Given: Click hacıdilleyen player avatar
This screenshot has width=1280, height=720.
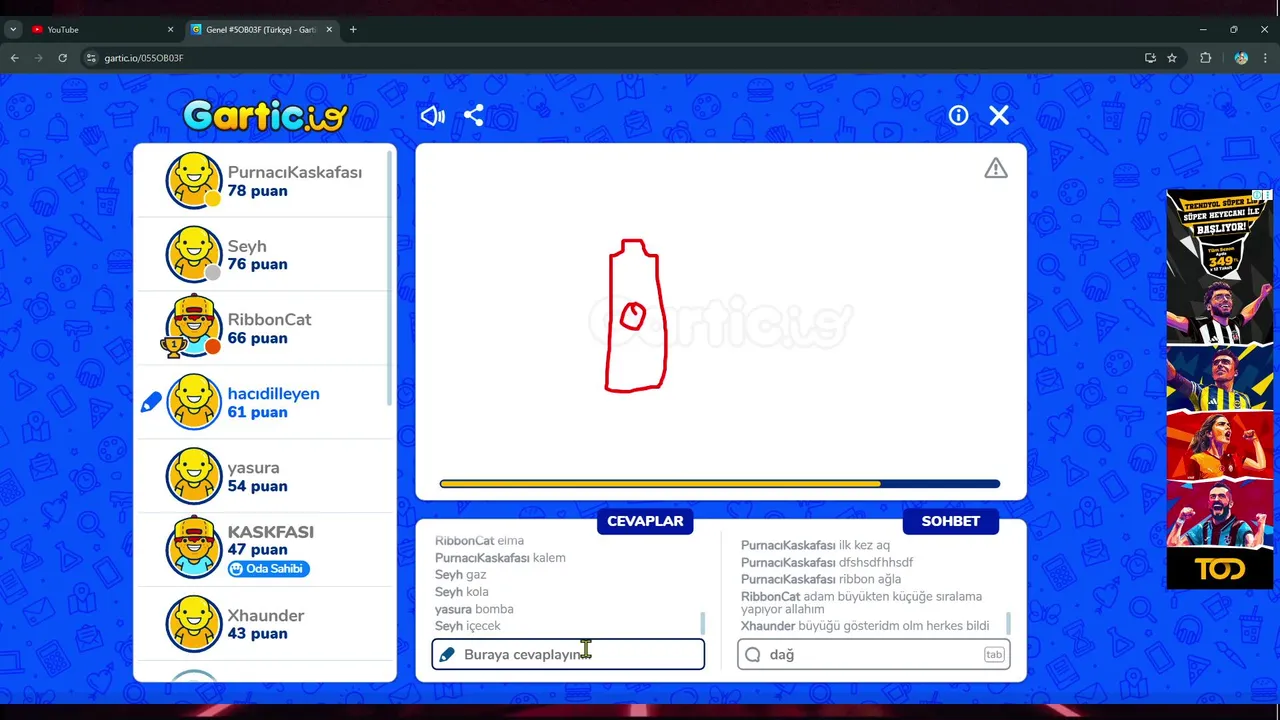Looking at the screenshot, I should click(x=193, y=402).
